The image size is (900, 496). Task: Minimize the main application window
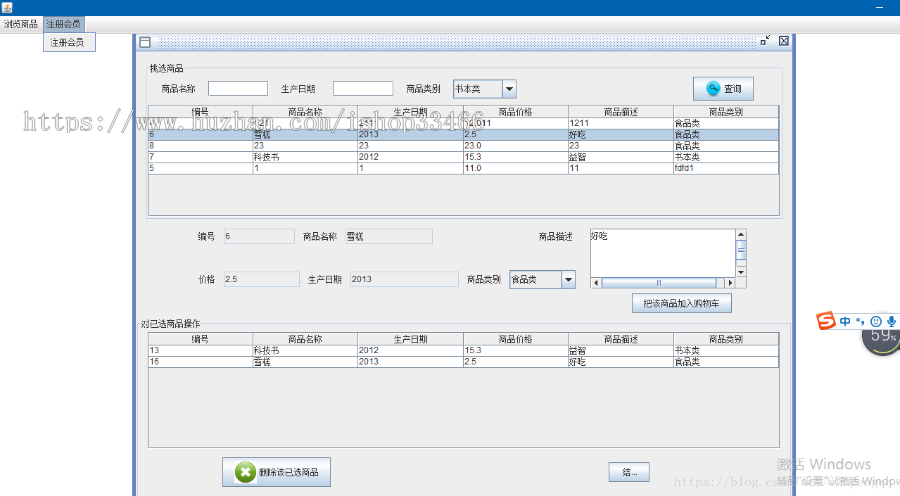tap(879, 7)
